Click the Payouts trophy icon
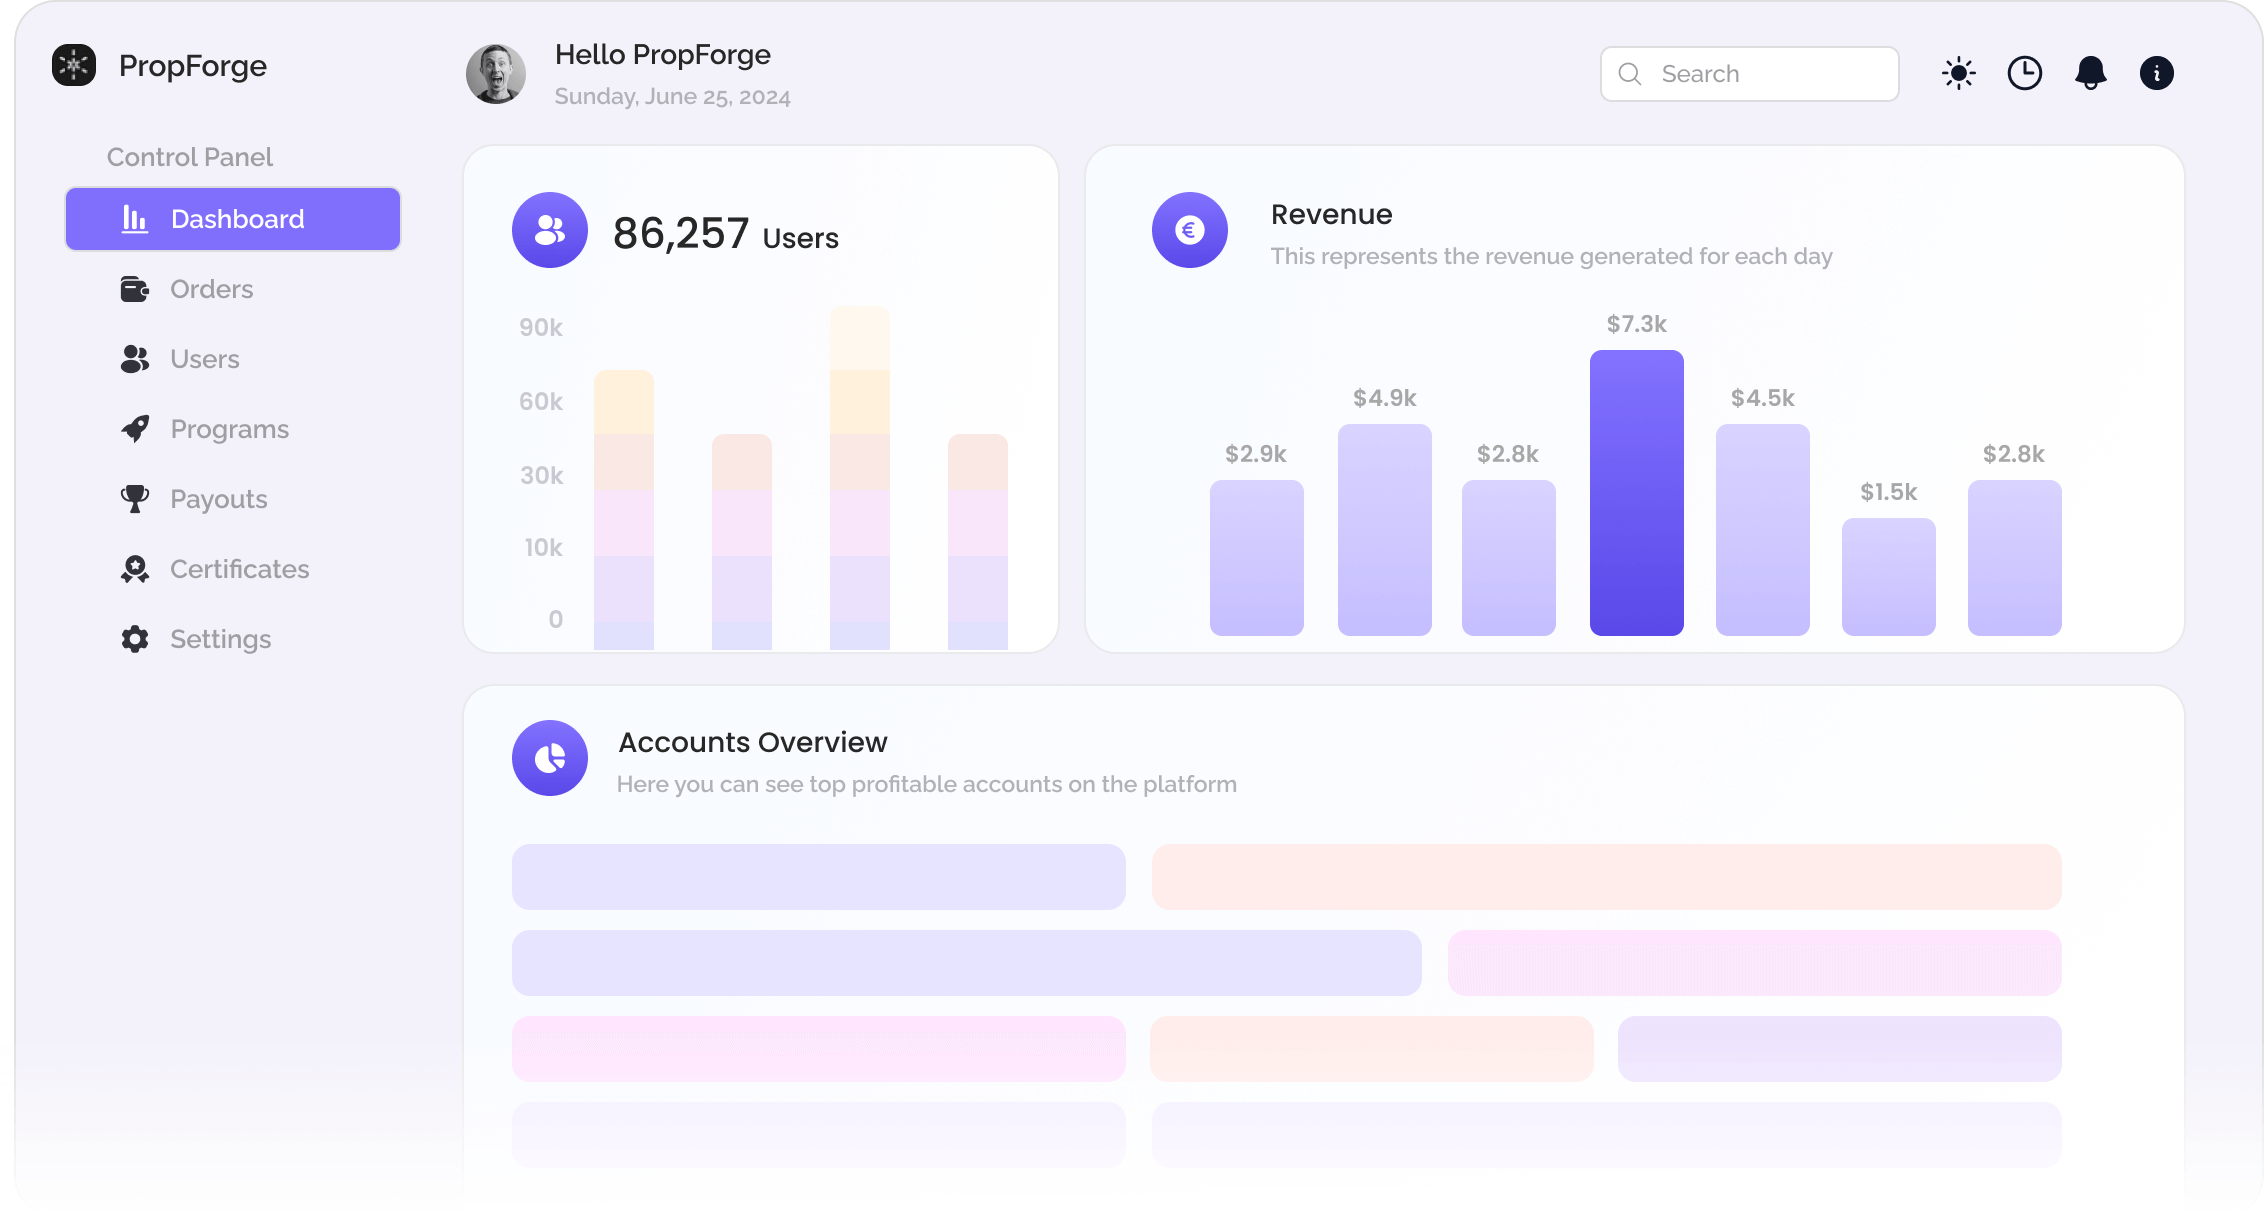This screenshot has width=2264, height=1218. 134,498
